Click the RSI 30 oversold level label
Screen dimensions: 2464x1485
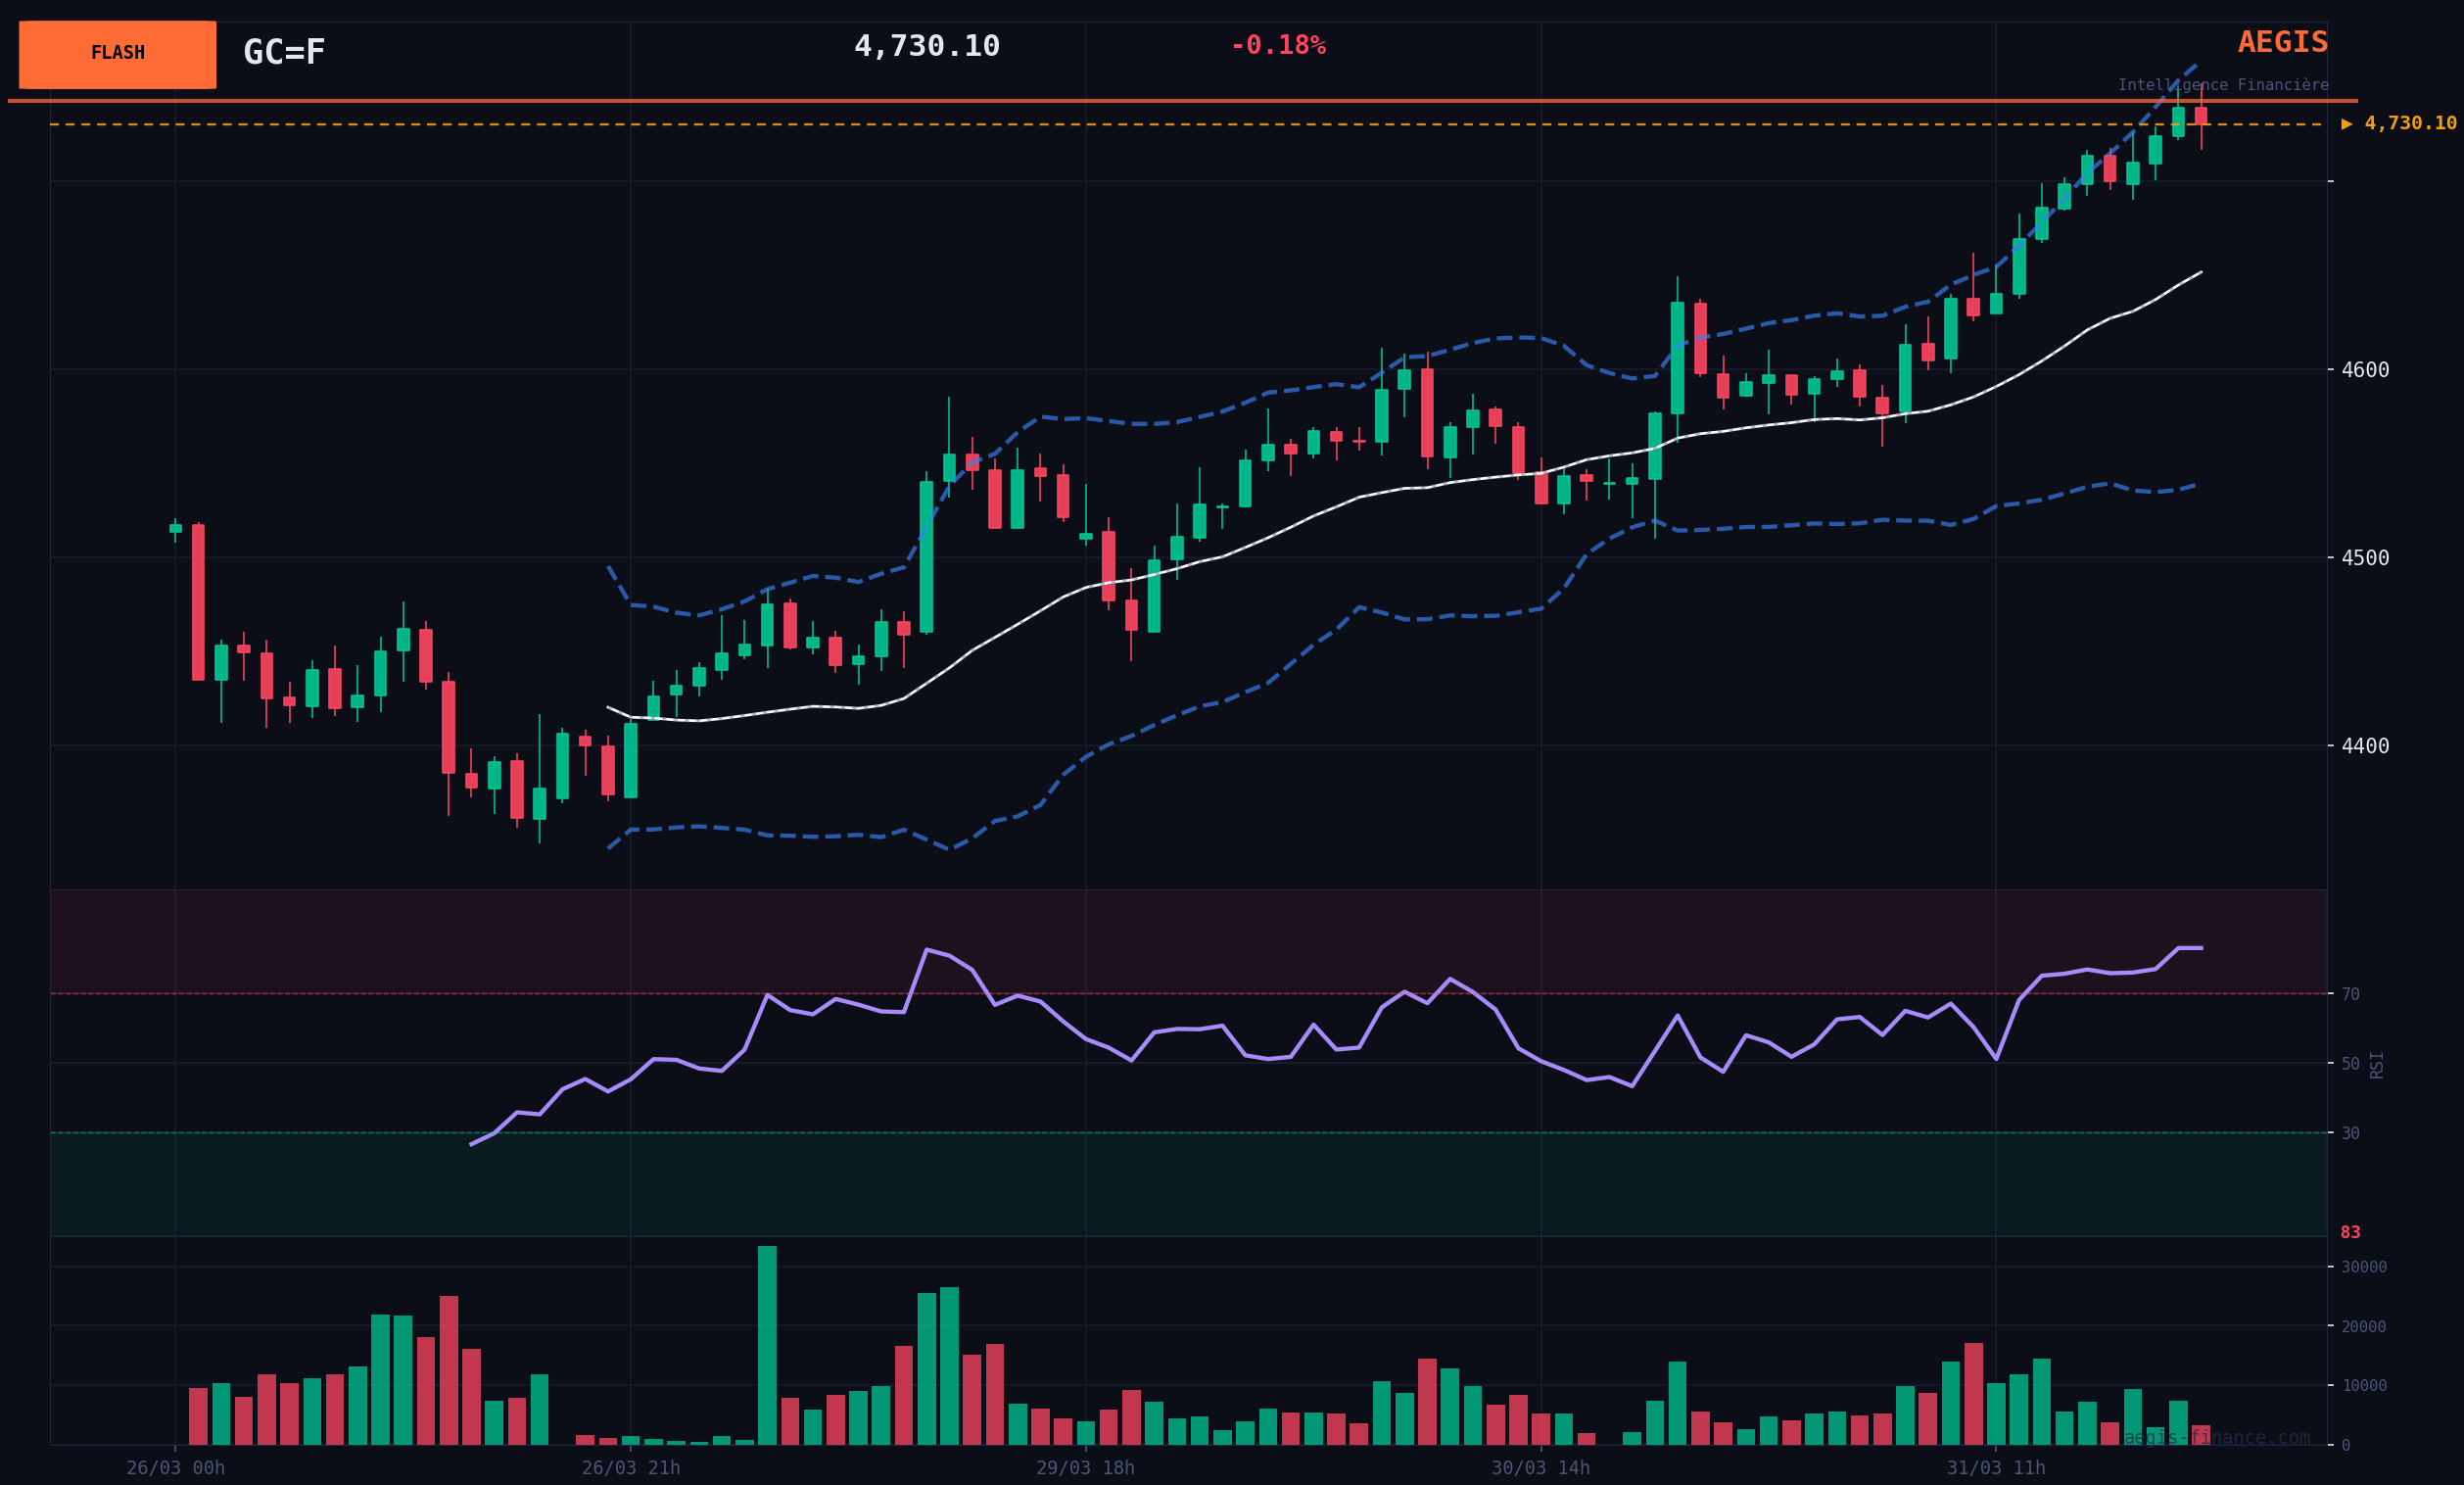(2350, 1133)
